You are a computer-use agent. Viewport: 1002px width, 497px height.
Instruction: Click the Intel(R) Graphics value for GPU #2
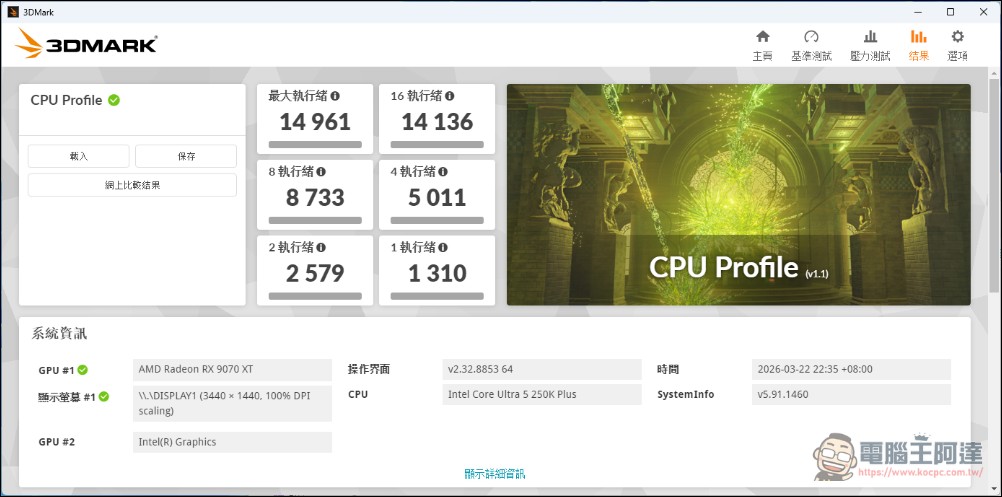233,442
